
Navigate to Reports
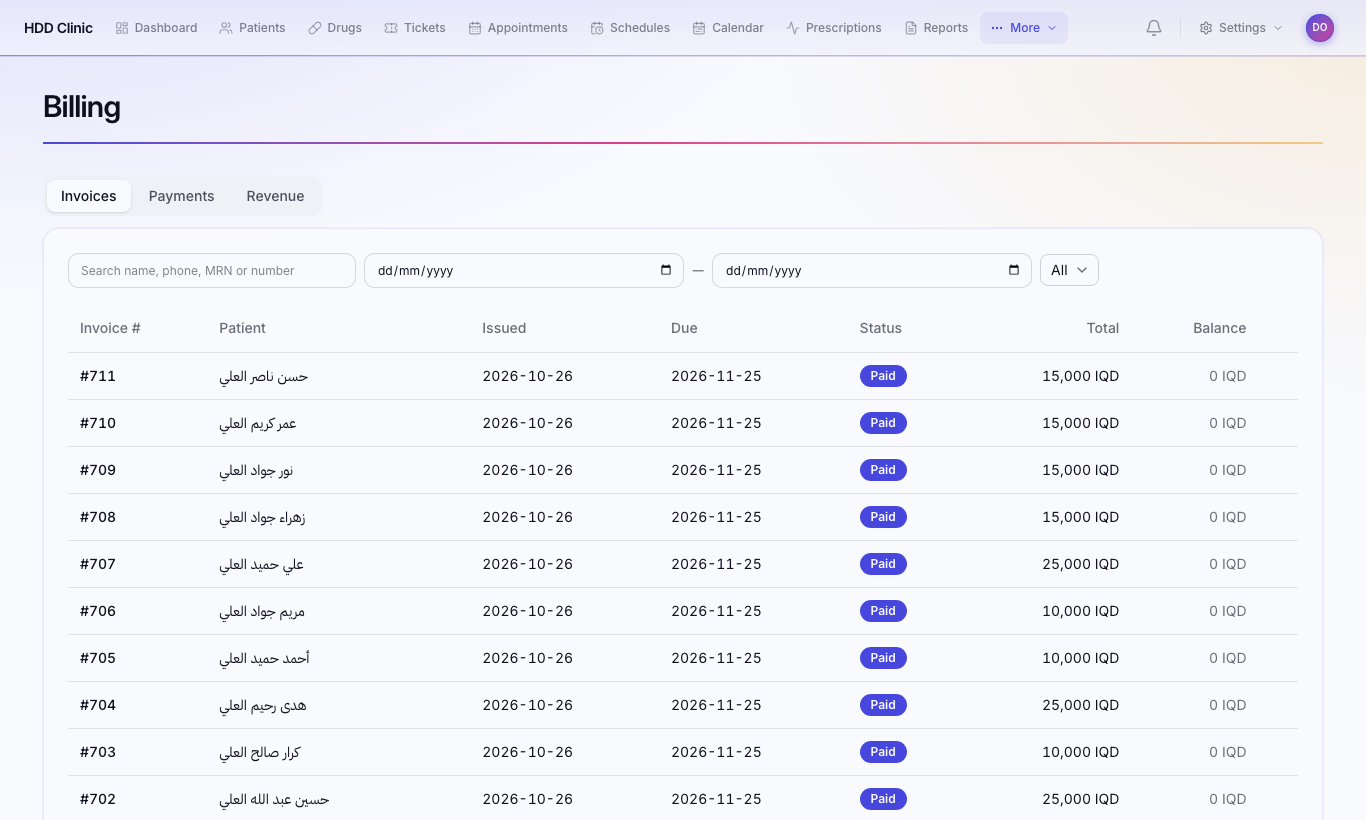[936, 28]
